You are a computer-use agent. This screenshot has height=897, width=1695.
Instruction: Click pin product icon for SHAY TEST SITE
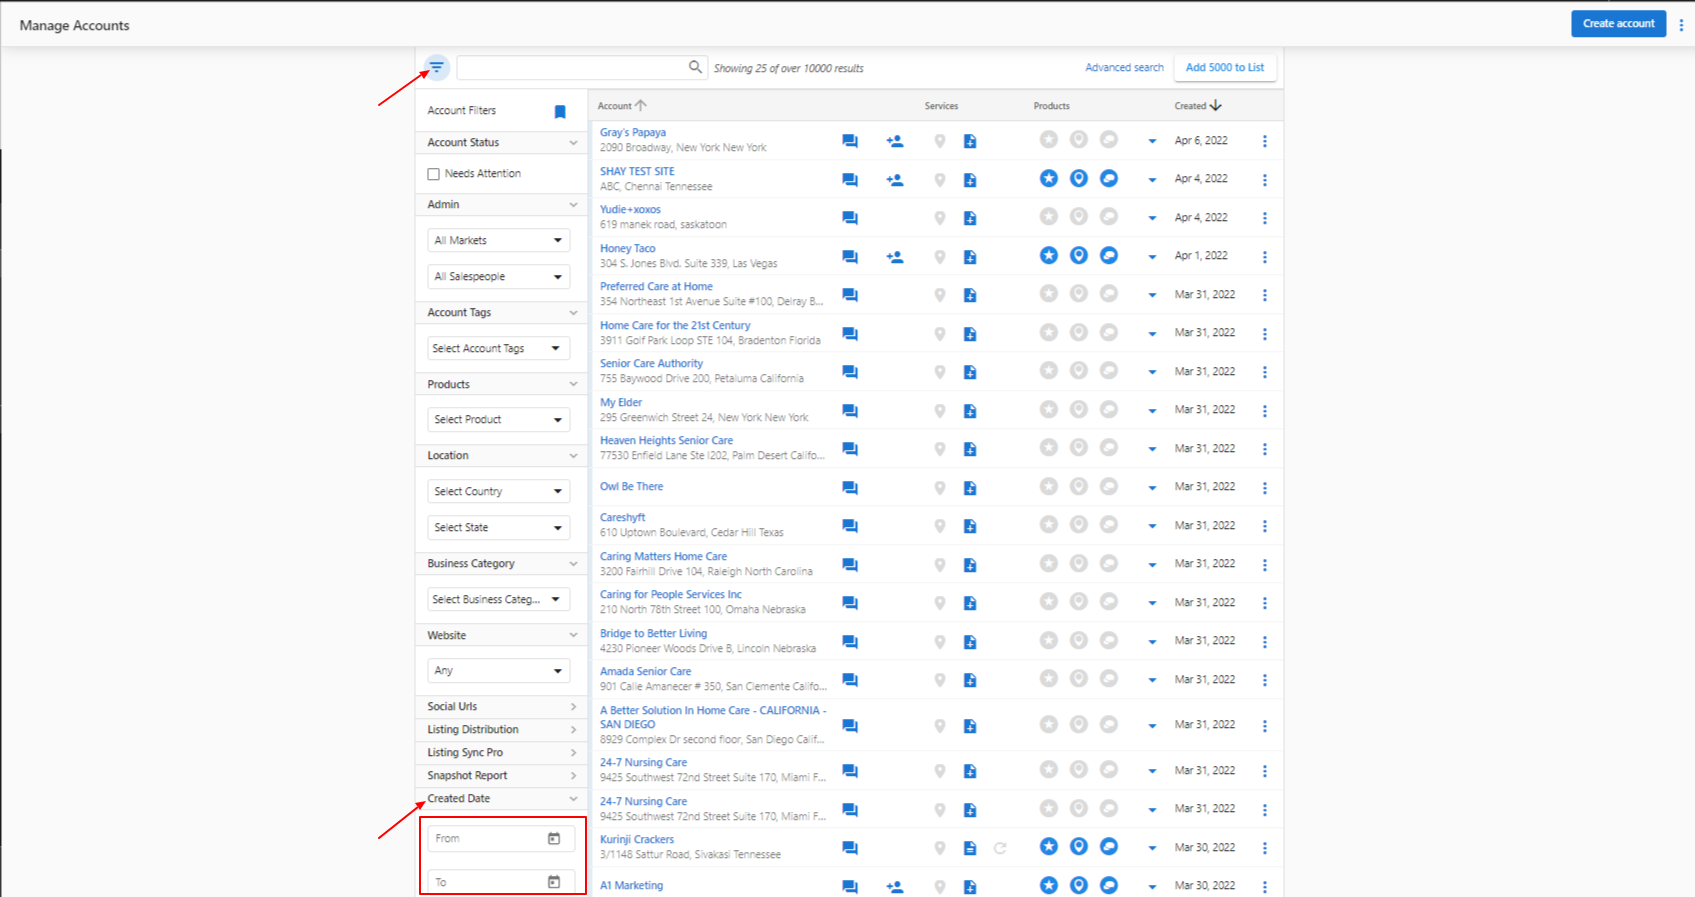(1079, 178)
